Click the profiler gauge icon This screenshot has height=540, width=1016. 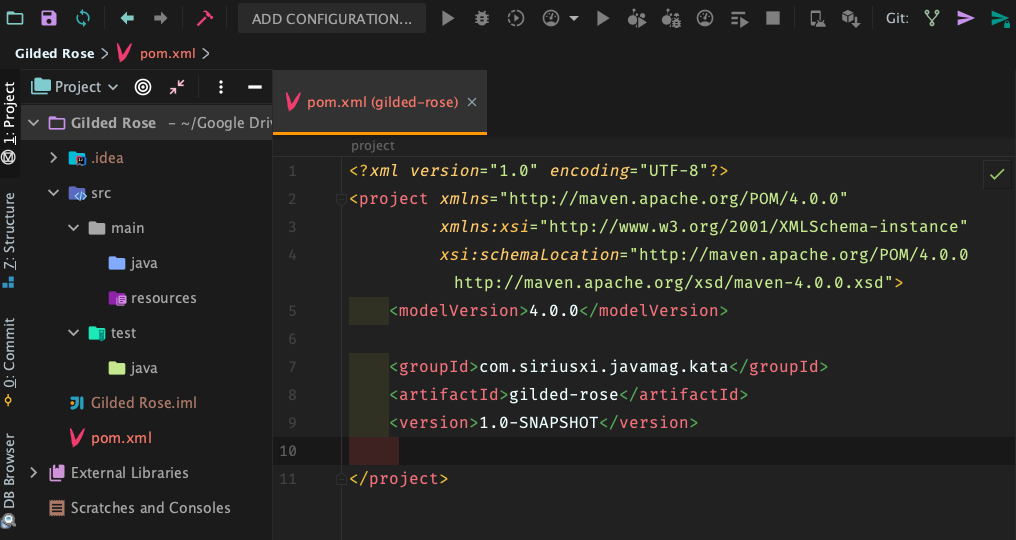coord(551,18)
